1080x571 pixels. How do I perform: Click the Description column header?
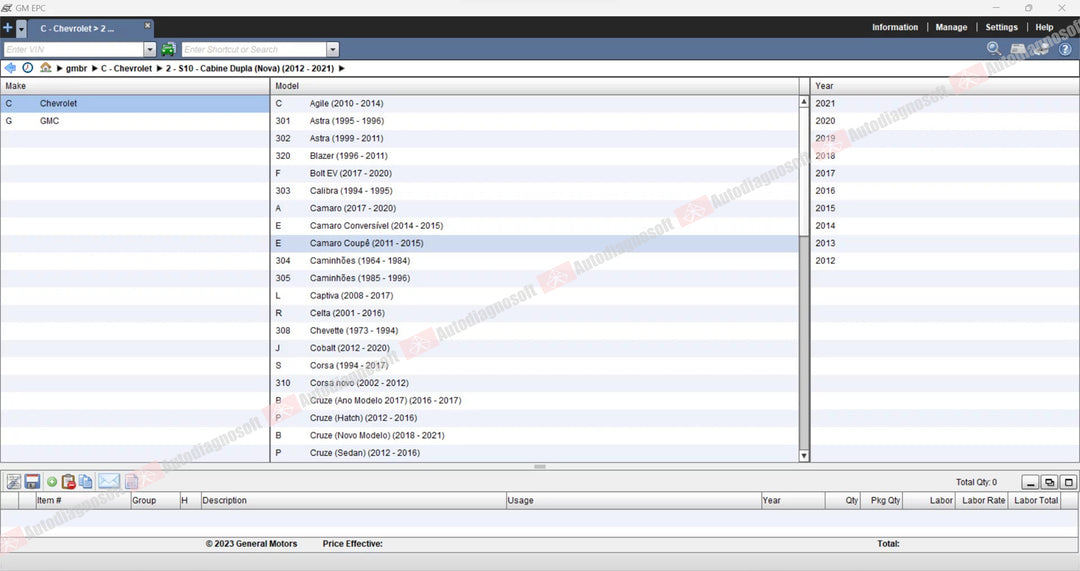point(353,501)
